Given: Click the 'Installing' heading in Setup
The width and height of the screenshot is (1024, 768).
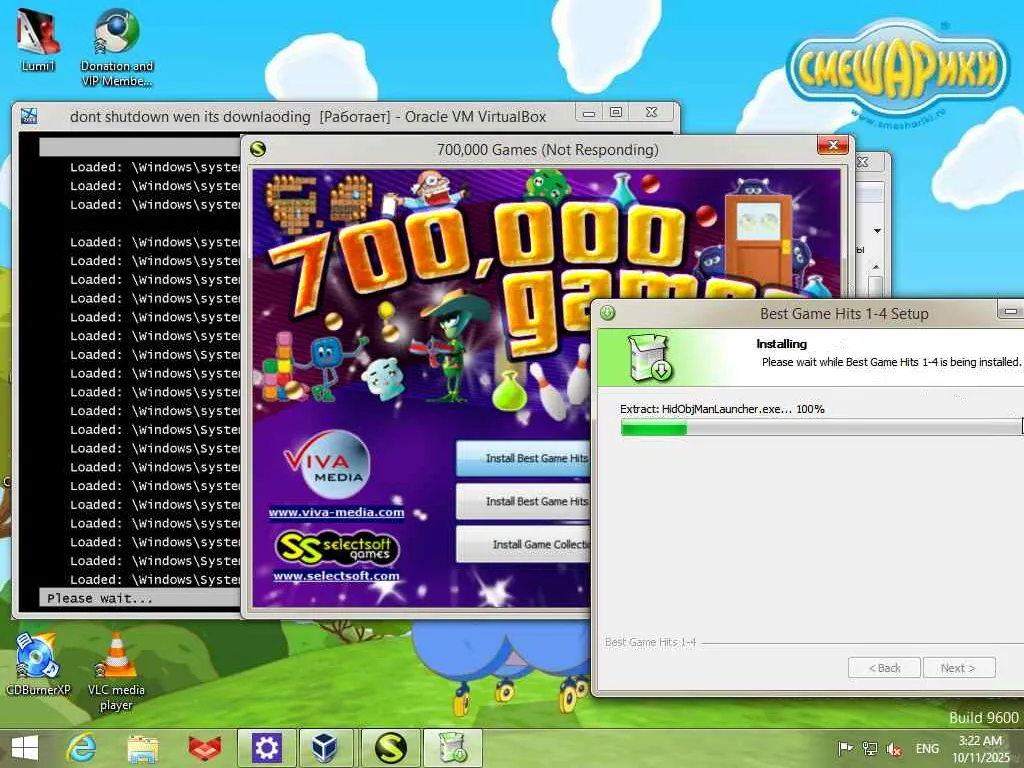Looking at the screenshot, I should click(781, 344).
